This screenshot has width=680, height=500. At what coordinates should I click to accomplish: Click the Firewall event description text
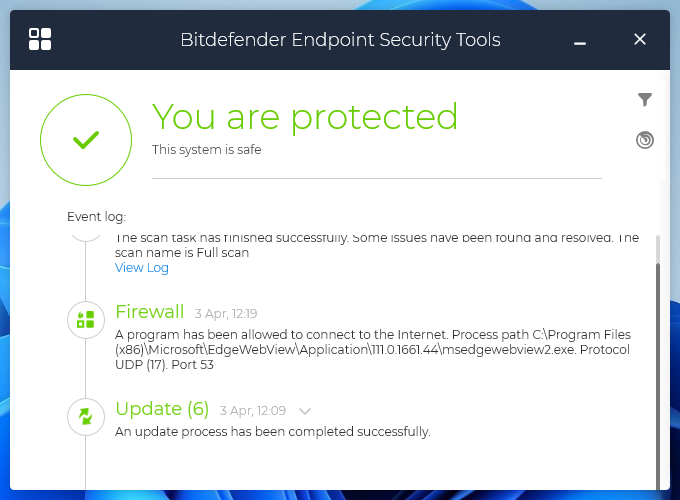click(372, 349)
